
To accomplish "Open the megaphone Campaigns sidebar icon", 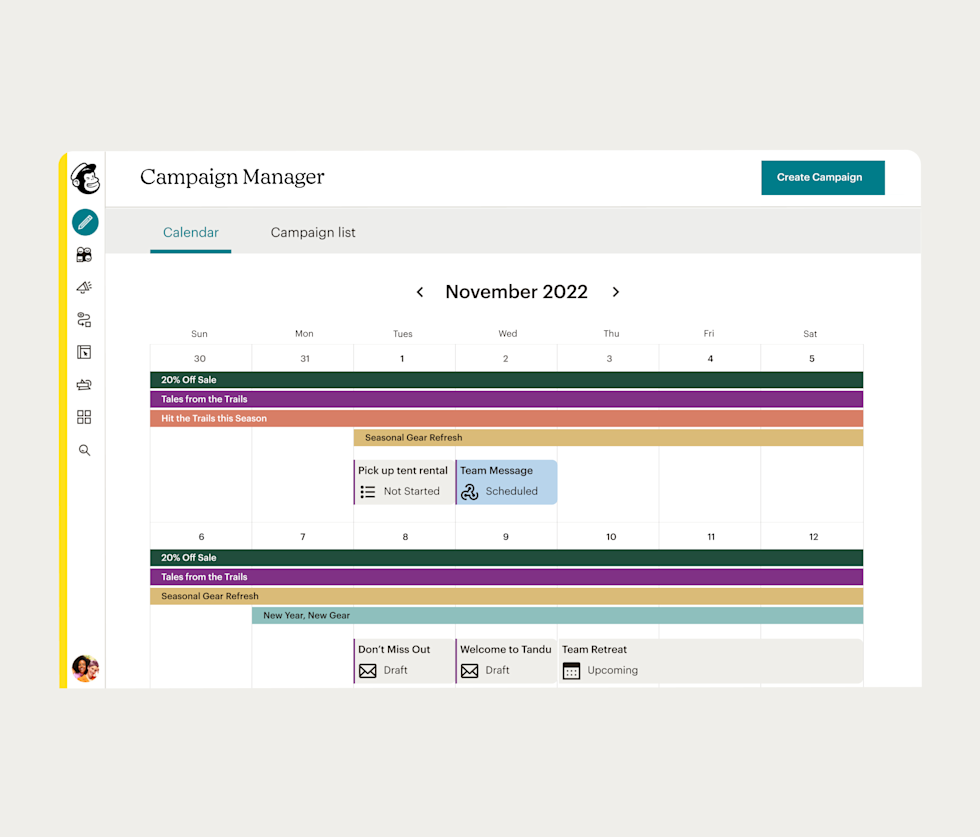I will coord(84,287).
